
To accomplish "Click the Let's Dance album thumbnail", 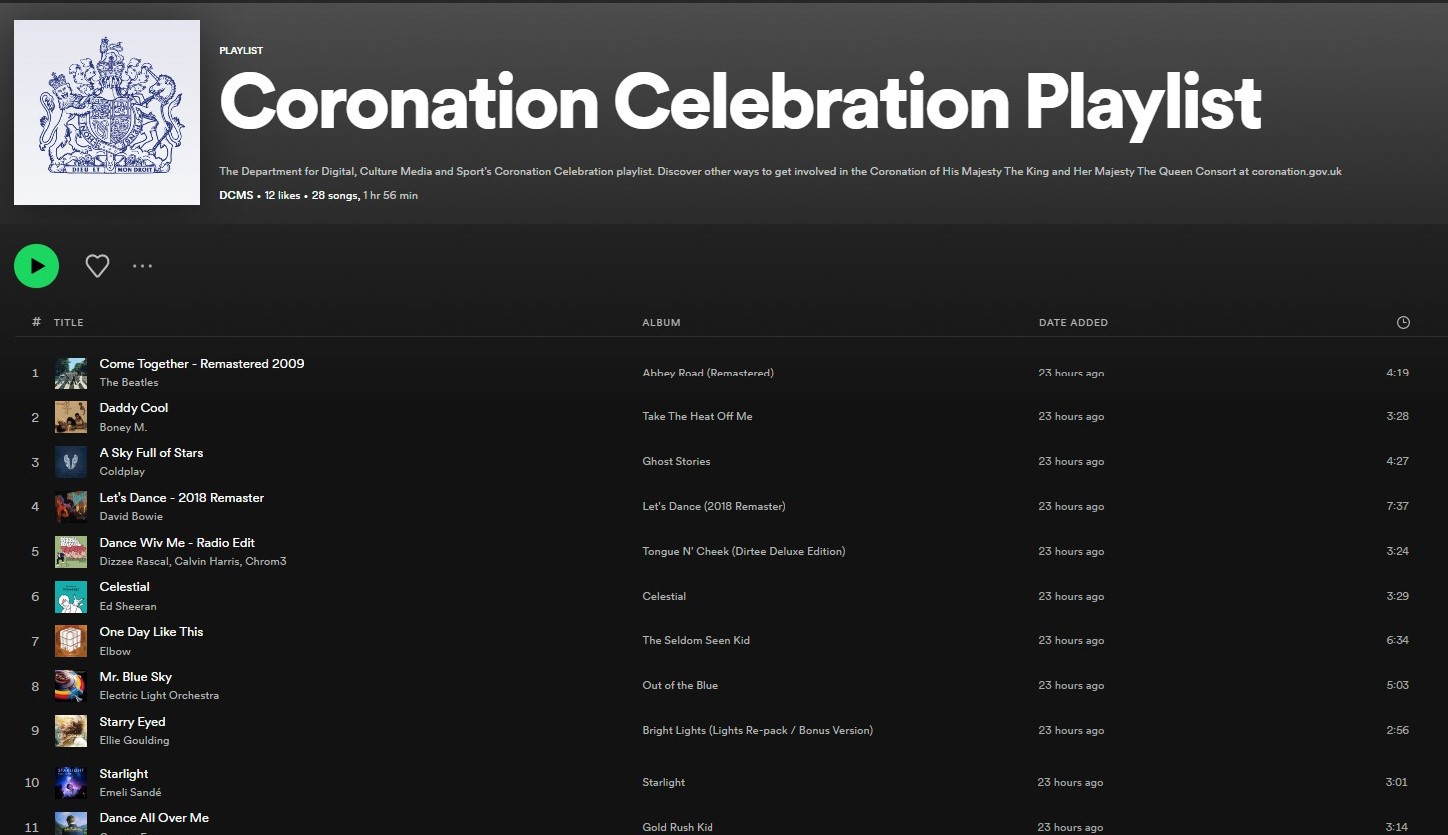I will [x=71, y=507].
